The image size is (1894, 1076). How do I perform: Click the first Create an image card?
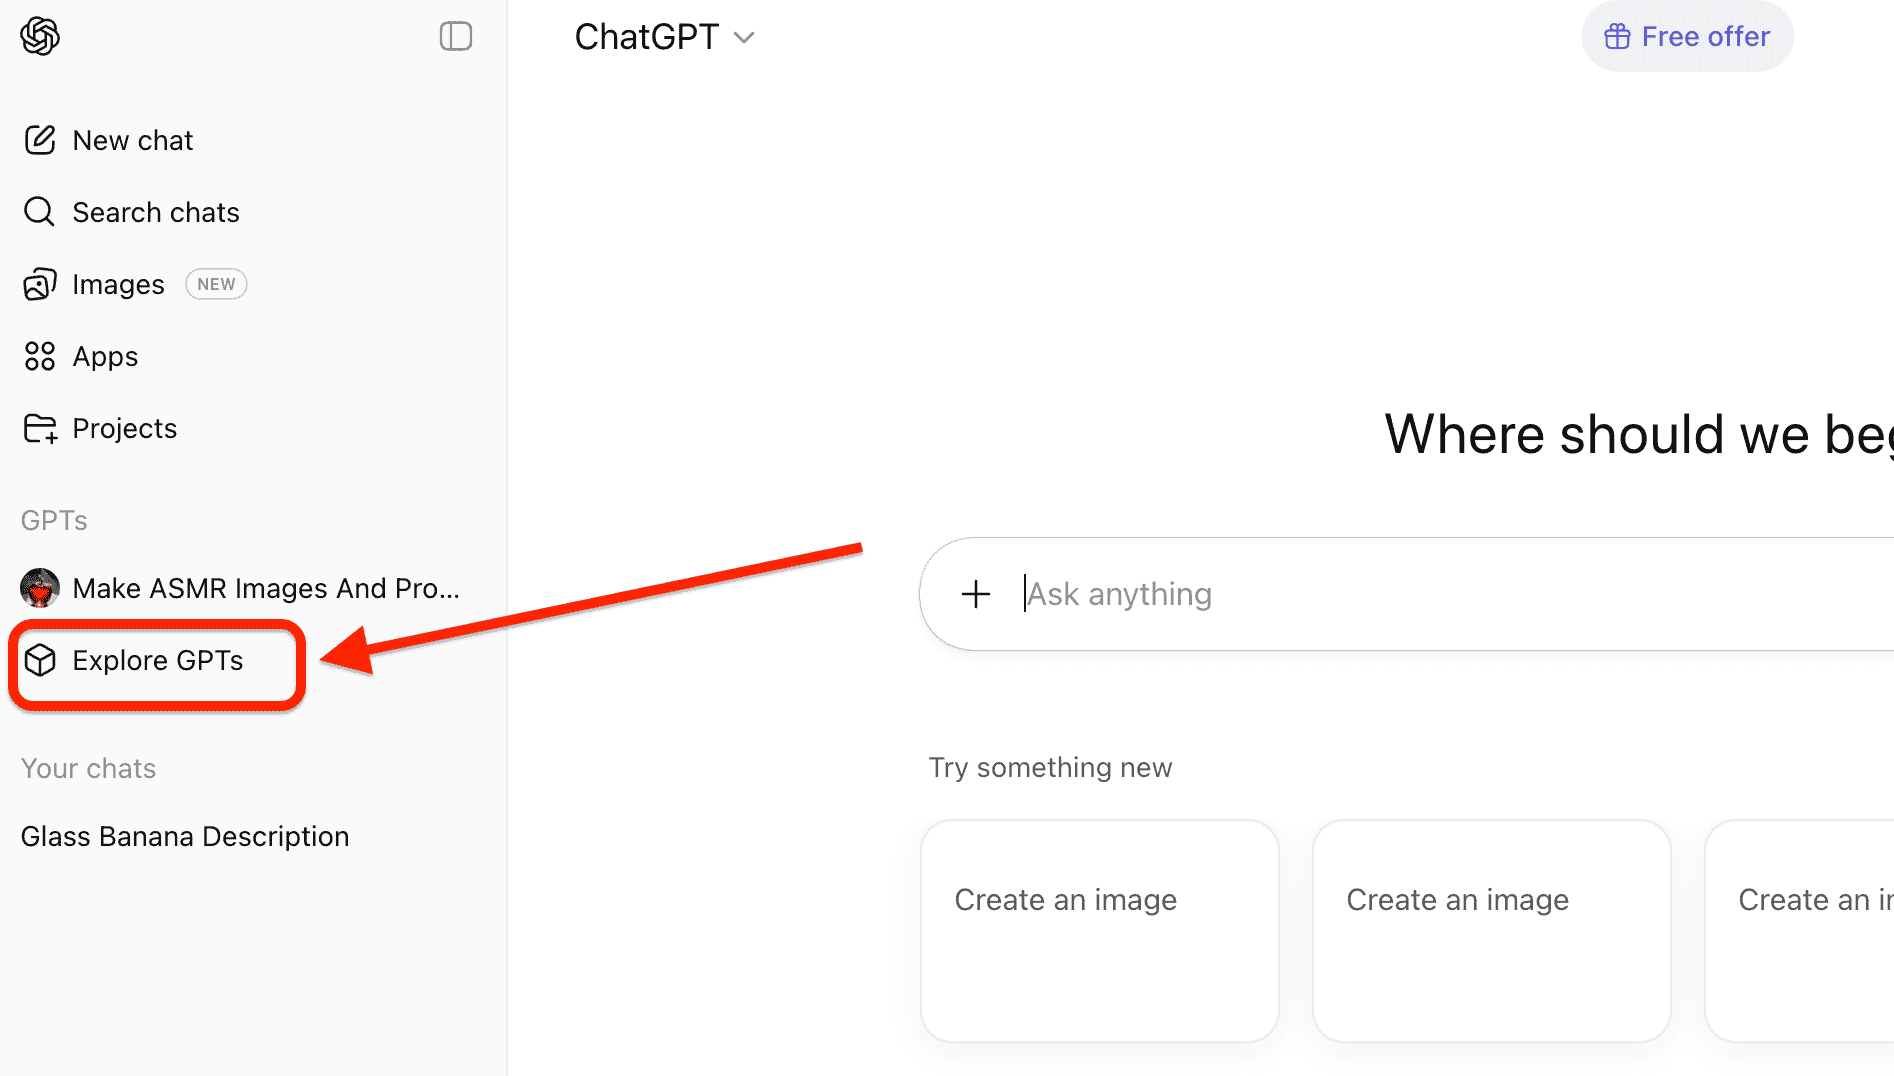click(x=1100, y=931)
